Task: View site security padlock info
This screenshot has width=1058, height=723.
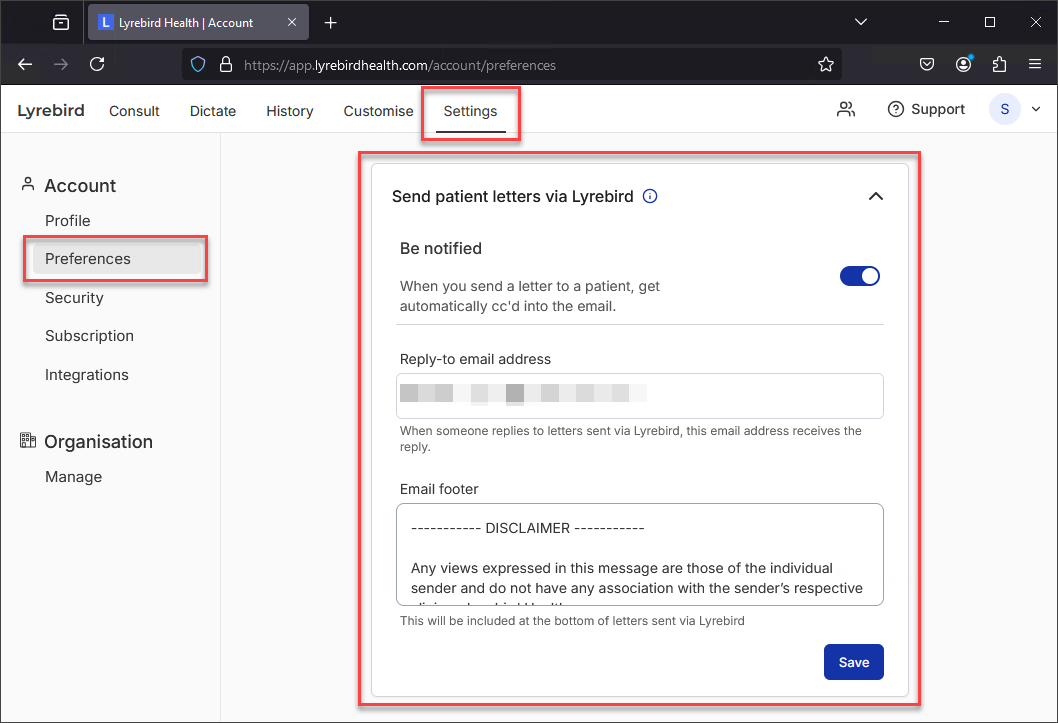Action: click(x=226, y=65)
